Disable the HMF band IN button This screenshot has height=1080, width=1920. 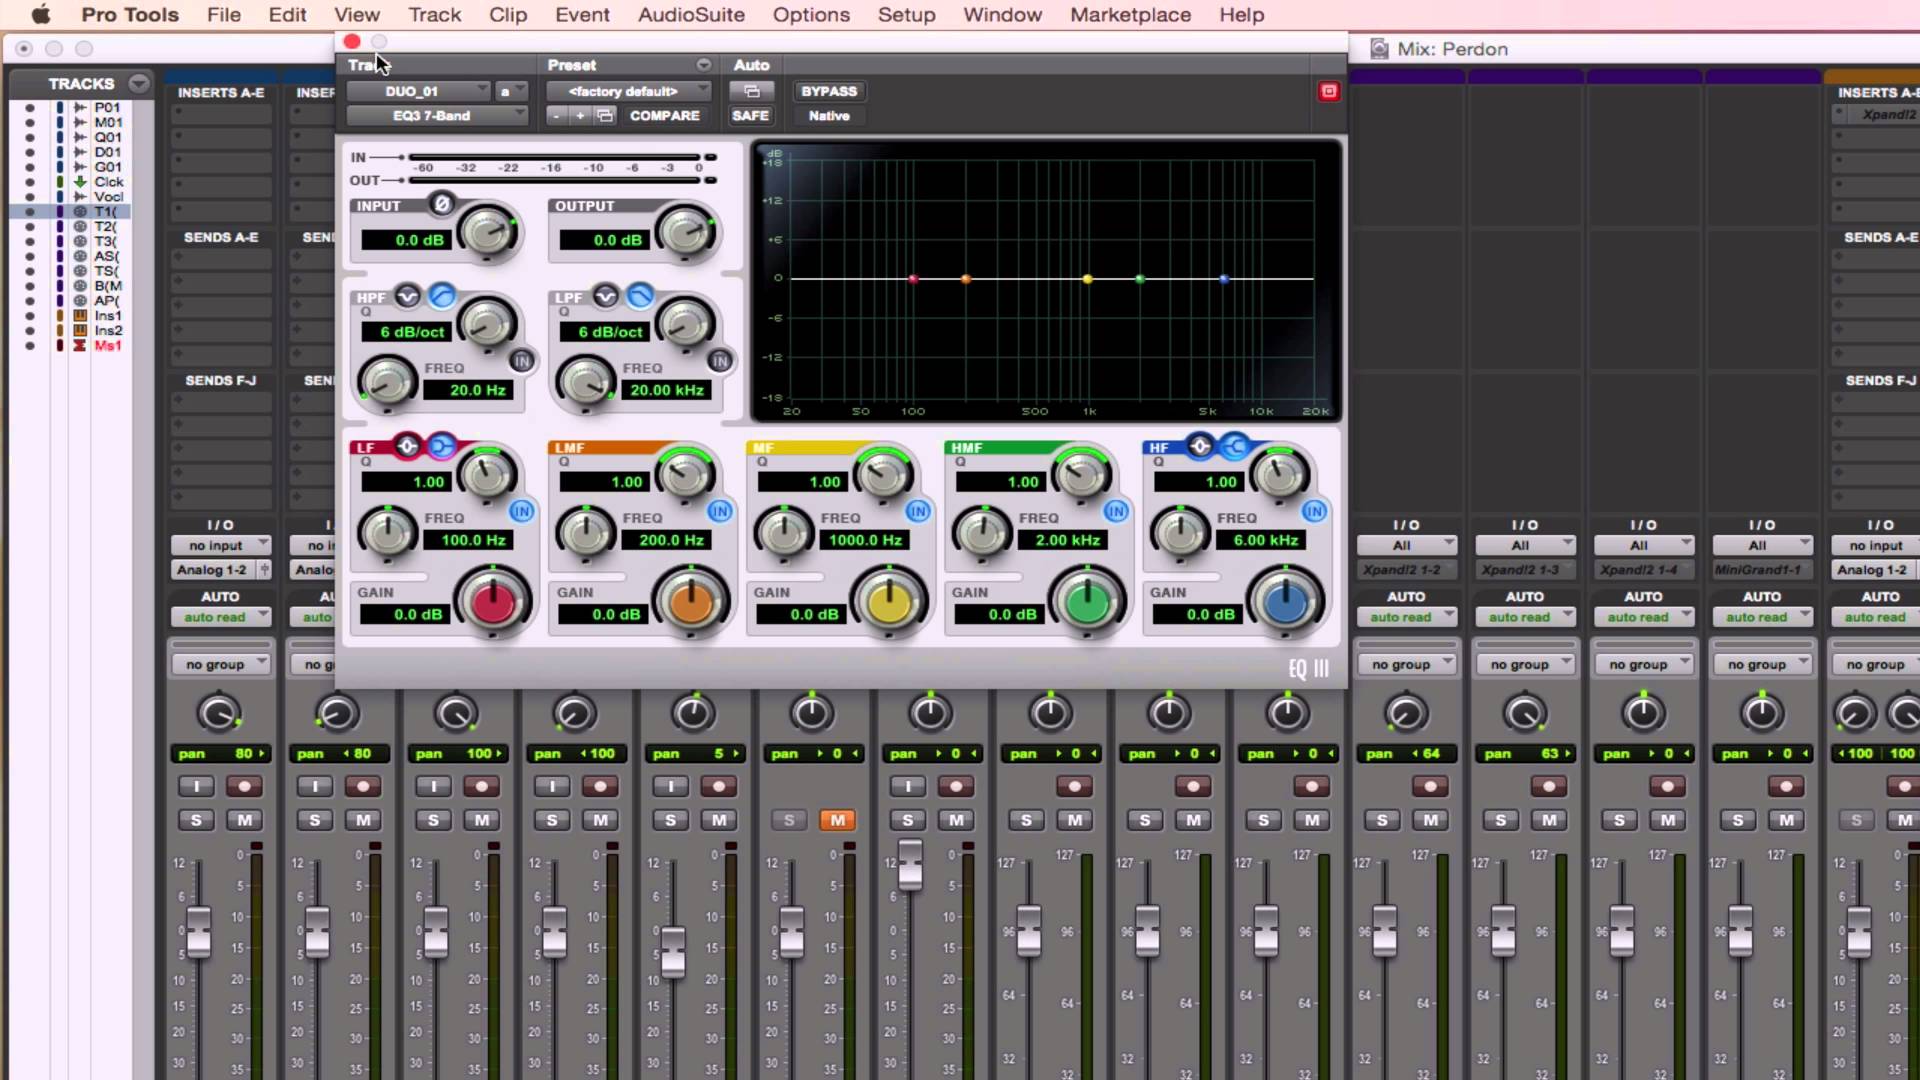click(1116, 511)
